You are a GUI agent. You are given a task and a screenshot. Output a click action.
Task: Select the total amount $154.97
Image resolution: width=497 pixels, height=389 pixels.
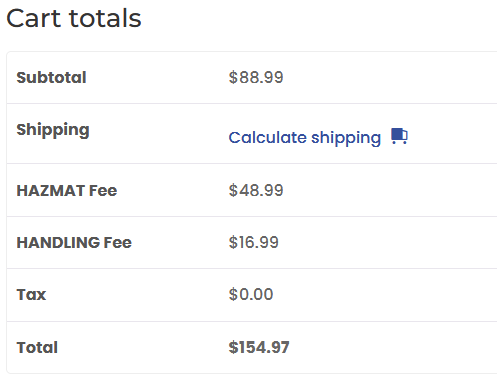point(259,347)
